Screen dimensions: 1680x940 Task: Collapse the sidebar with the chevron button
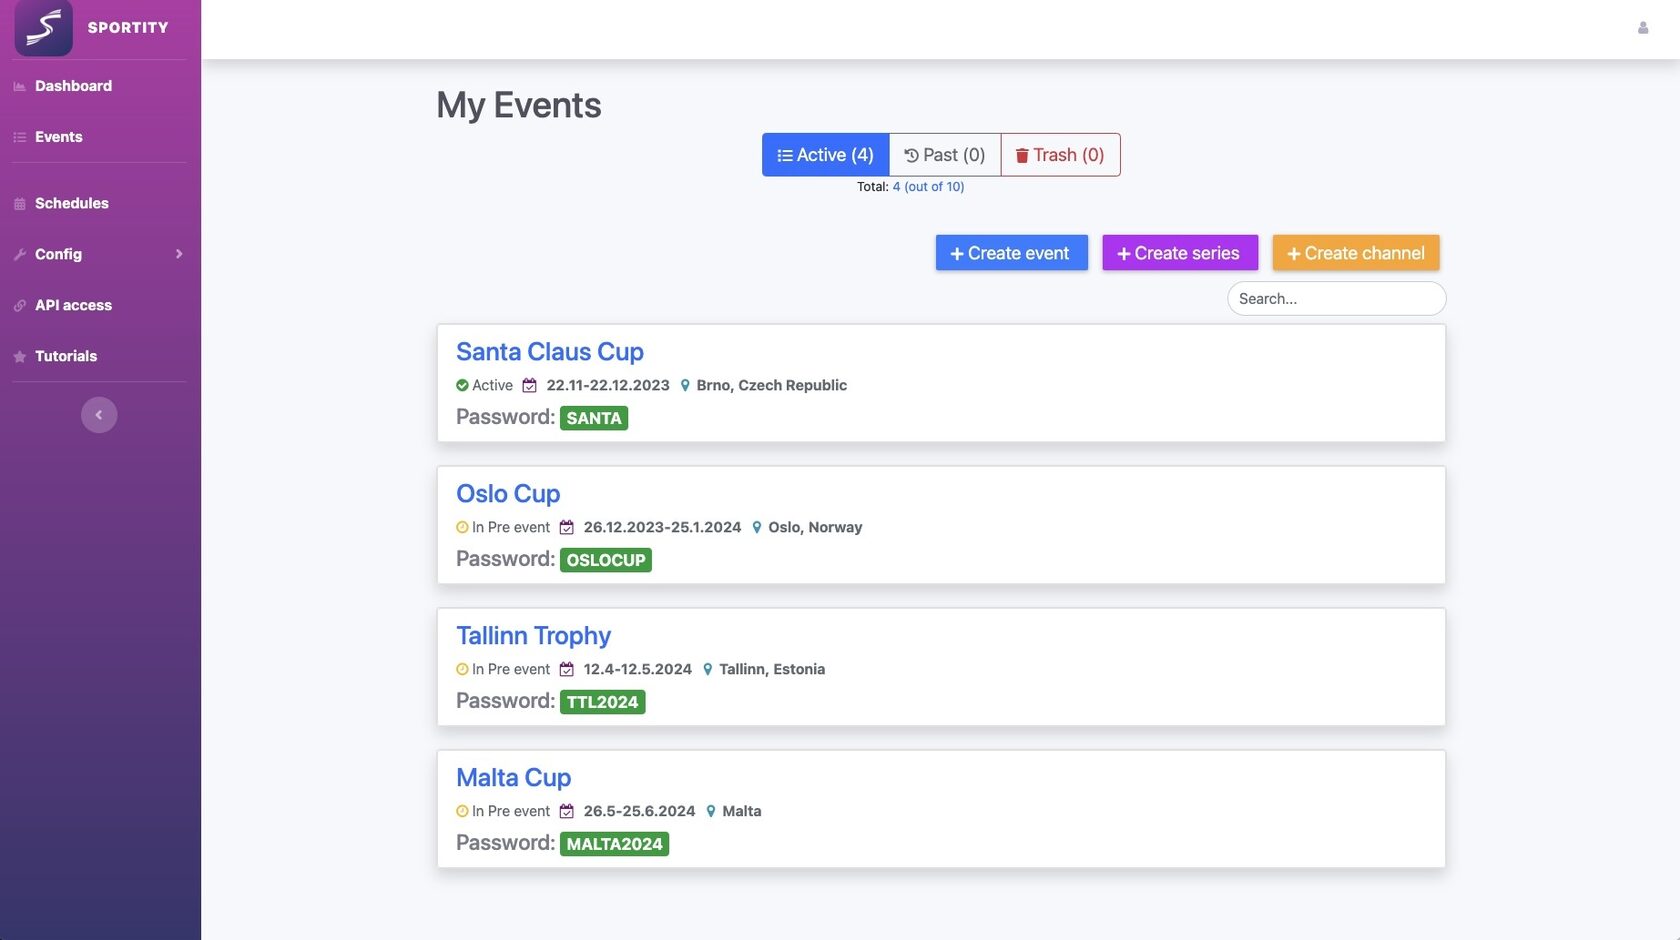tap(98, 414)
